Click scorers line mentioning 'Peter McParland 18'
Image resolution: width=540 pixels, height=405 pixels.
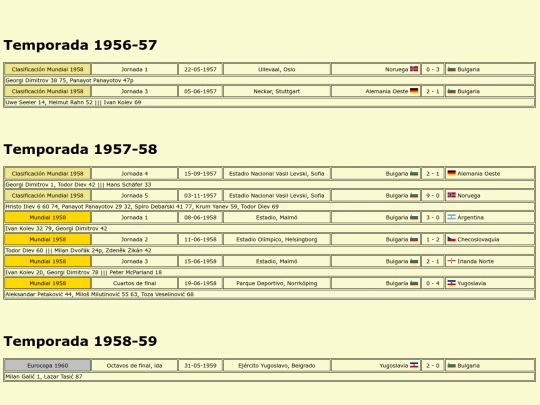(x=269, y=272)
